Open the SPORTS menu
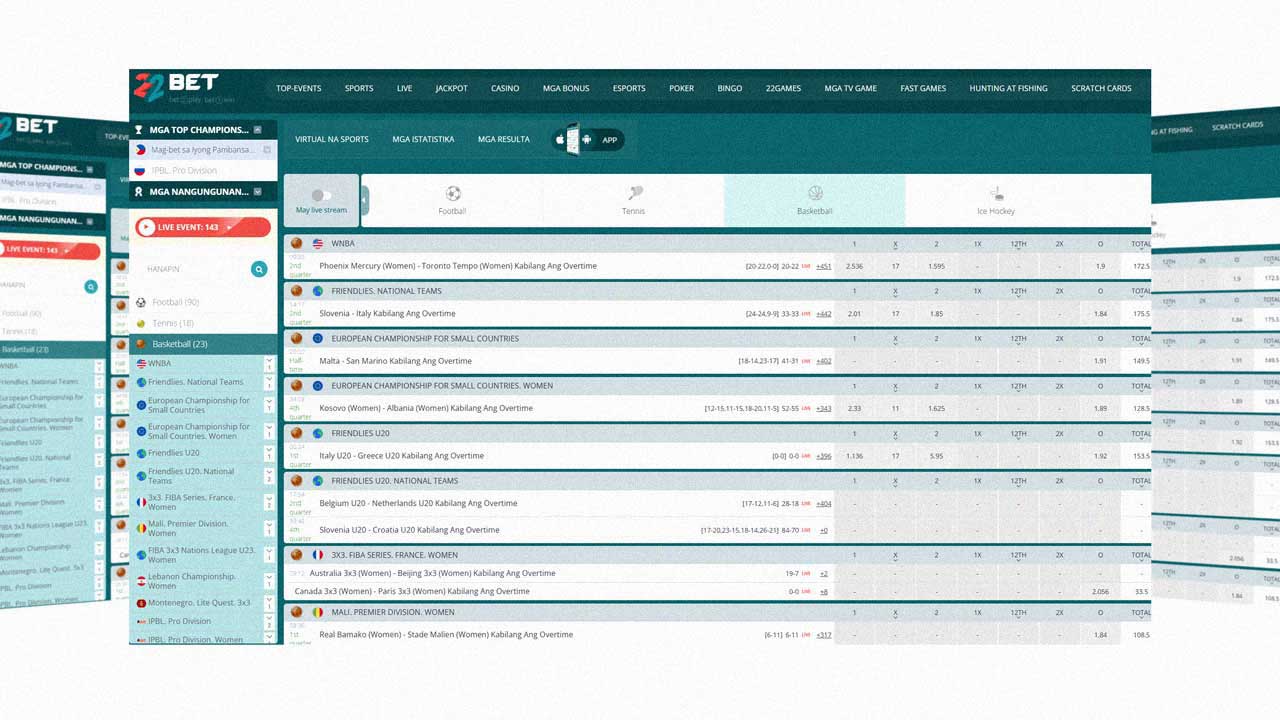The width and height of the screenshot is (1280, 720). [x=359, y=88]
